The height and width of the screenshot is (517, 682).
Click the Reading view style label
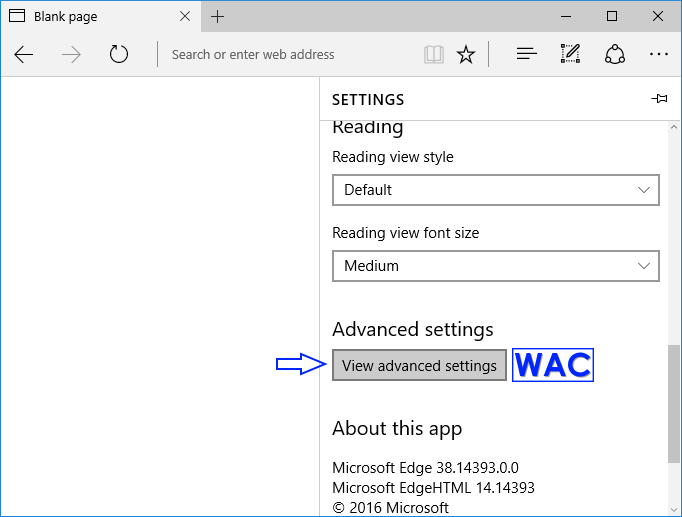(393, 157)
